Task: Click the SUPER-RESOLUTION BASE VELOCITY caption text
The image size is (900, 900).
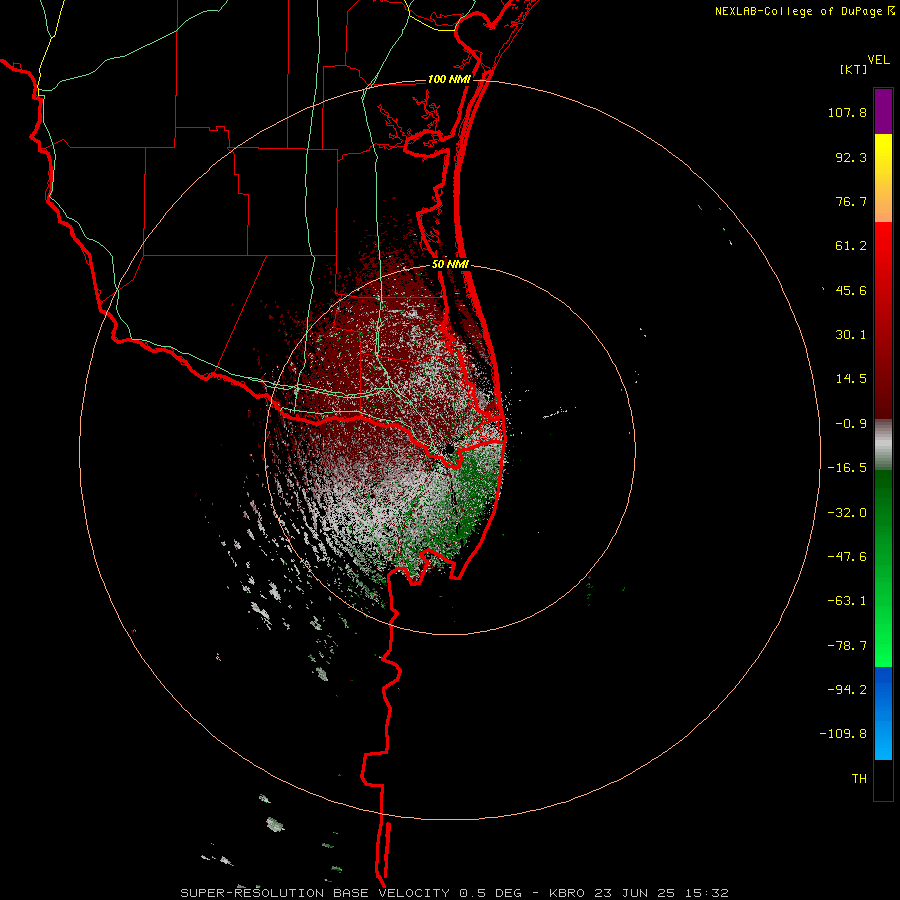Action: 315,893
